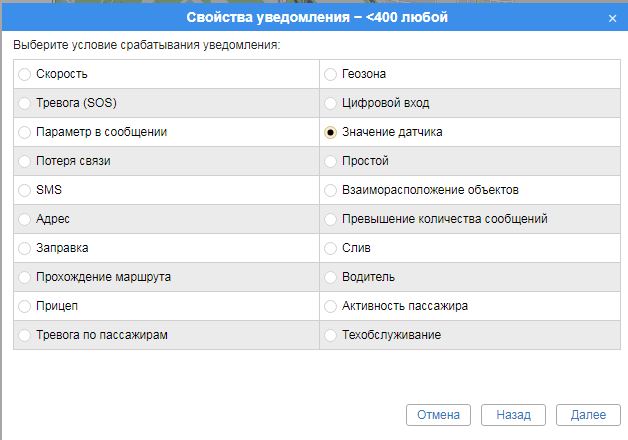Viewport: 628px width, 440px height.
Task: Pick the Заправка condition
Action: 25,248
